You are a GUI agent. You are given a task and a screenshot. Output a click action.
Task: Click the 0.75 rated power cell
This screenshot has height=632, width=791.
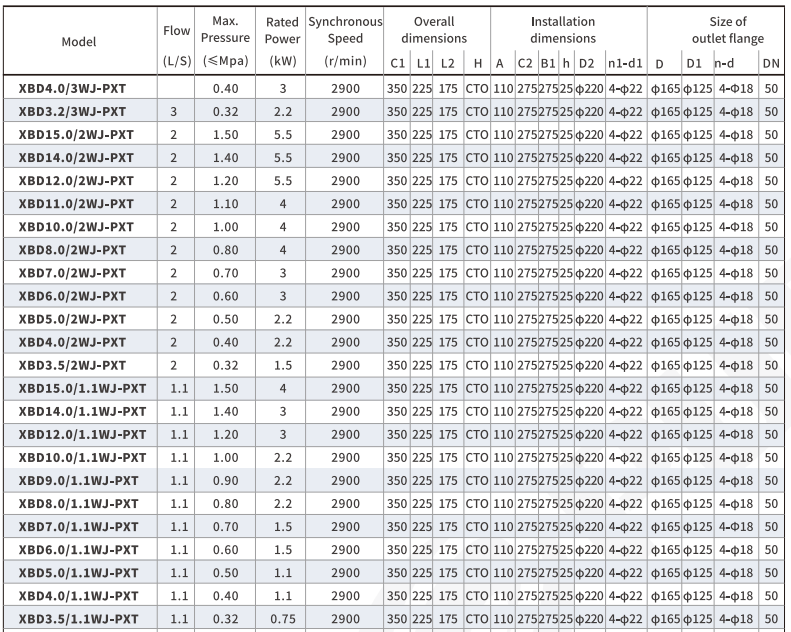click(x=283, y=617)
